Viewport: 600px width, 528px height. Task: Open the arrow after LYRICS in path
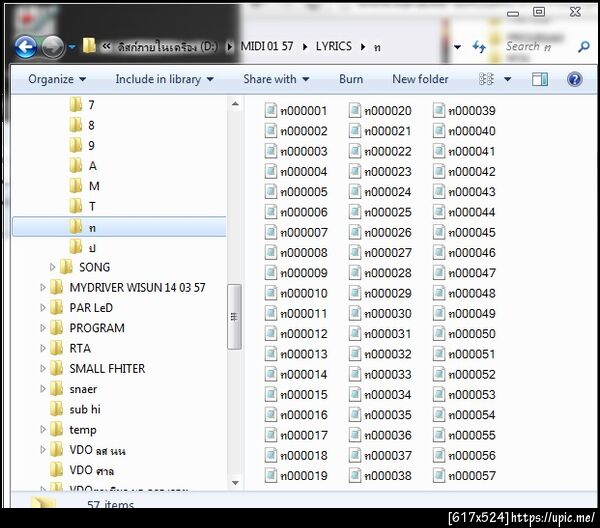click(x=363, y=47)
